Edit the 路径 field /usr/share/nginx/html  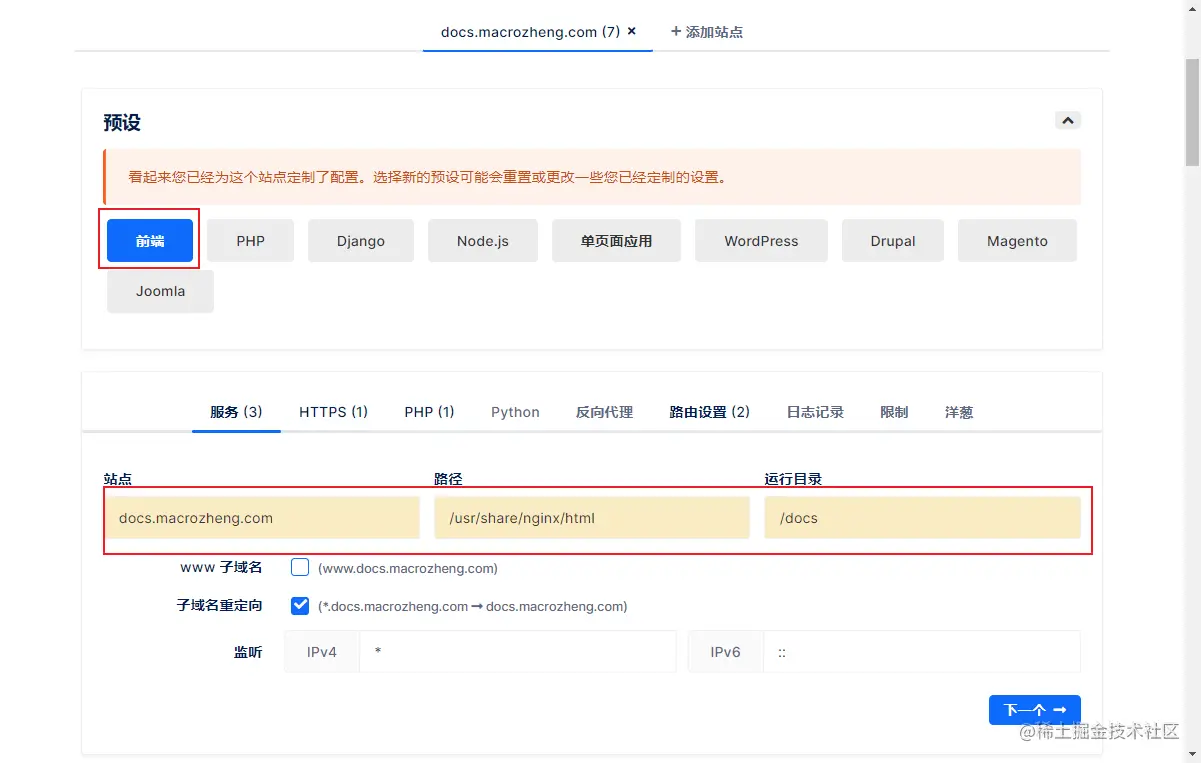click(x=592, y=518)
